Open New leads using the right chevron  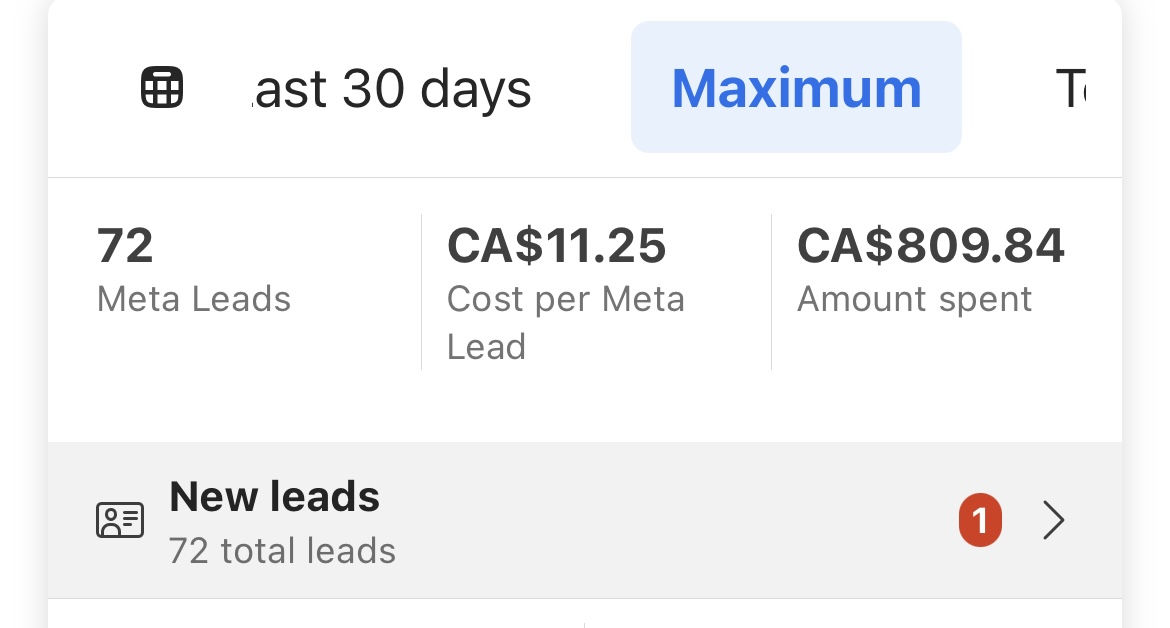pos(1053,521)
